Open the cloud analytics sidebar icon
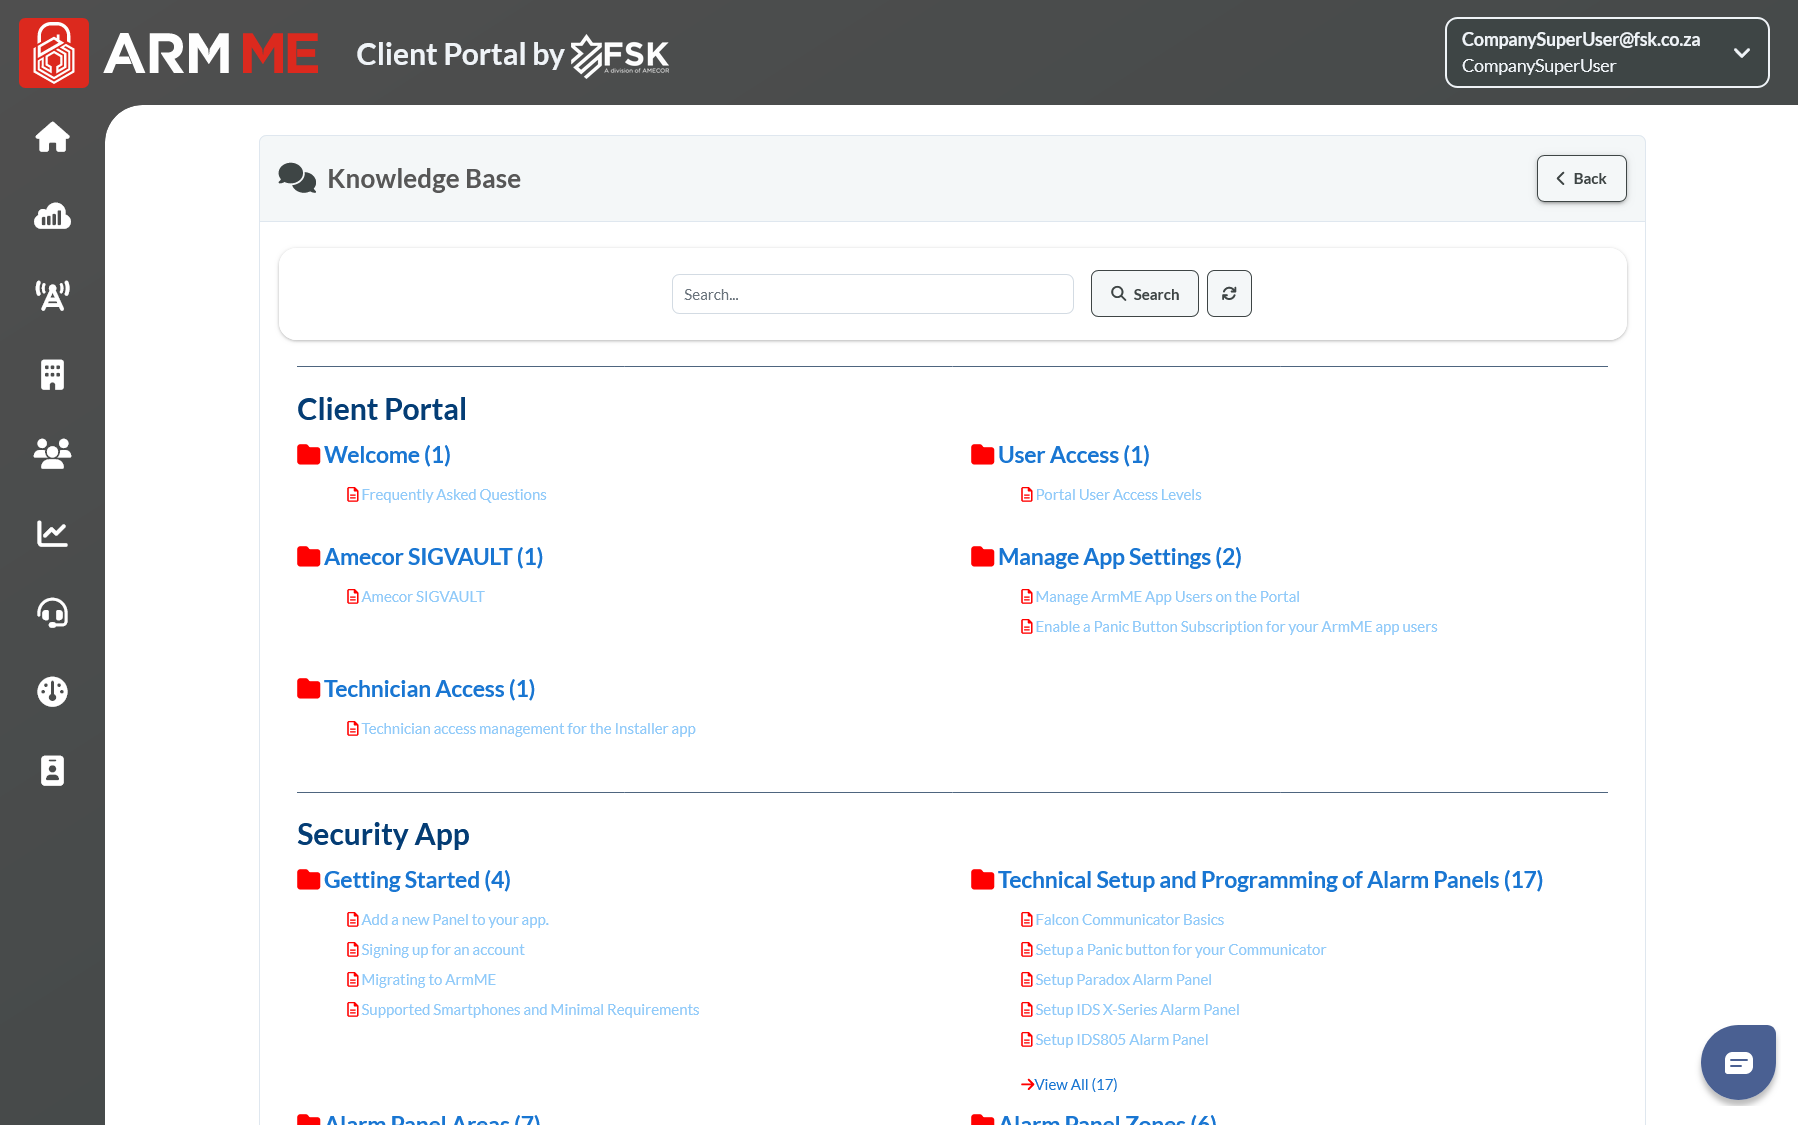 click(x=52, y=216)
